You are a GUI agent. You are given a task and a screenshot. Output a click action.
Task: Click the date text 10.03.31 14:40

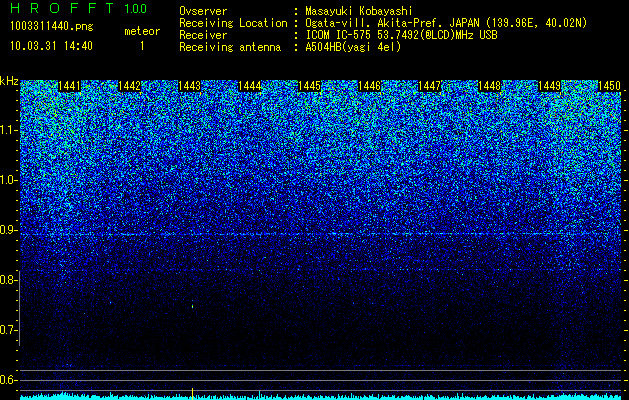51,46
